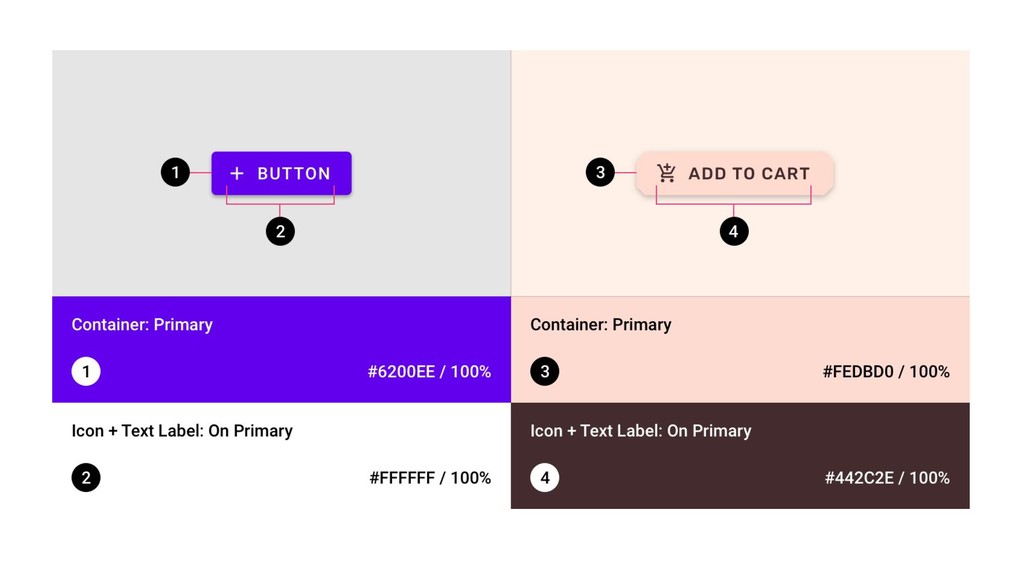
Task: Select the #442C2E / 100% color value
Action: pos(887,478)
